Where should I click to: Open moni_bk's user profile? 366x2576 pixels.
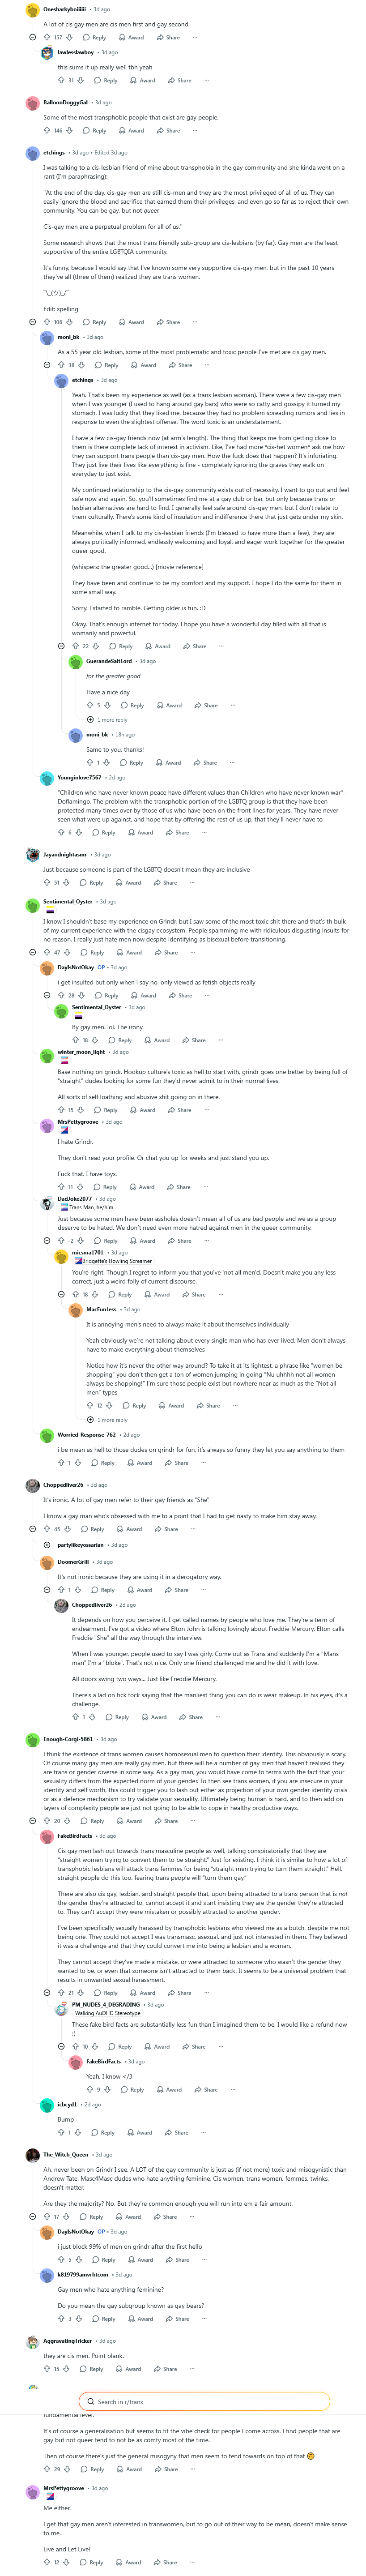pos(69,337)
